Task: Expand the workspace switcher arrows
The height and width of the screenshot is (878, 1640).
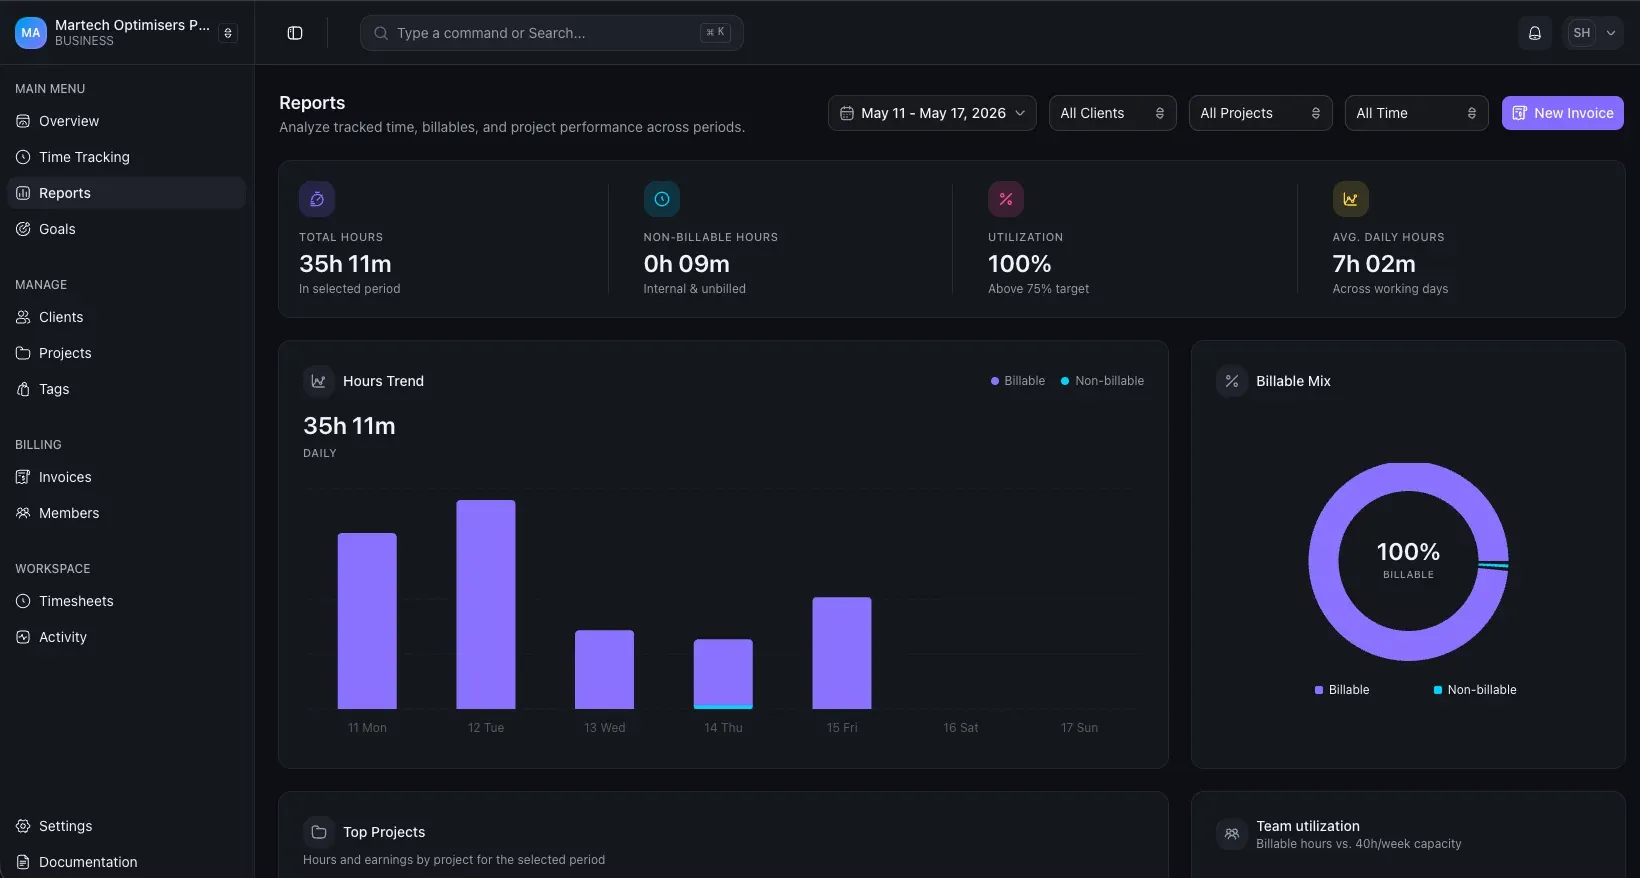Action: pos(228,33)
